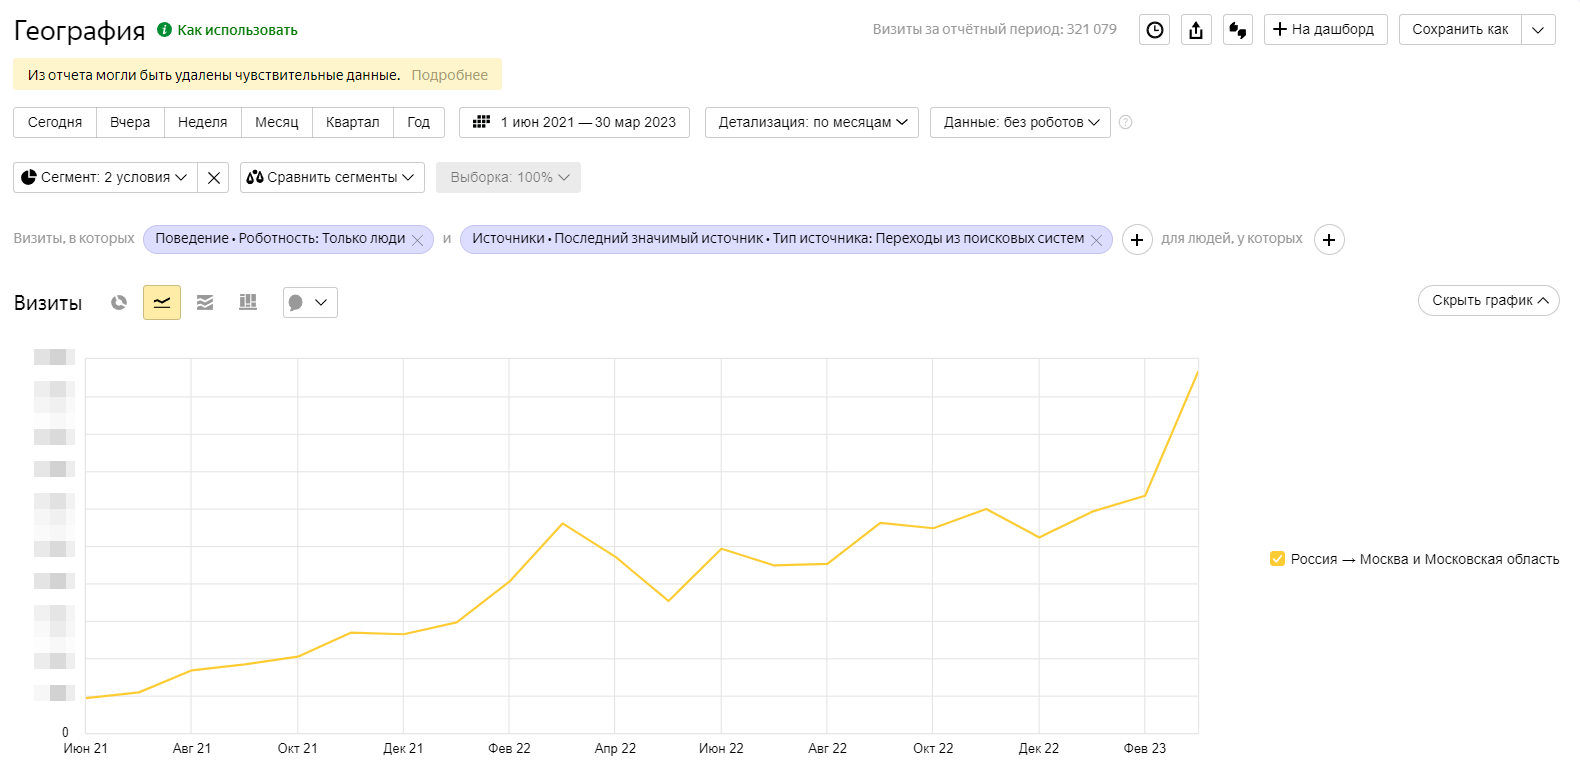Viewport: 1580px width, 770px height.
Task: Open the report history clock icon
Action: pyautogui.click(x=1155, y=30)
